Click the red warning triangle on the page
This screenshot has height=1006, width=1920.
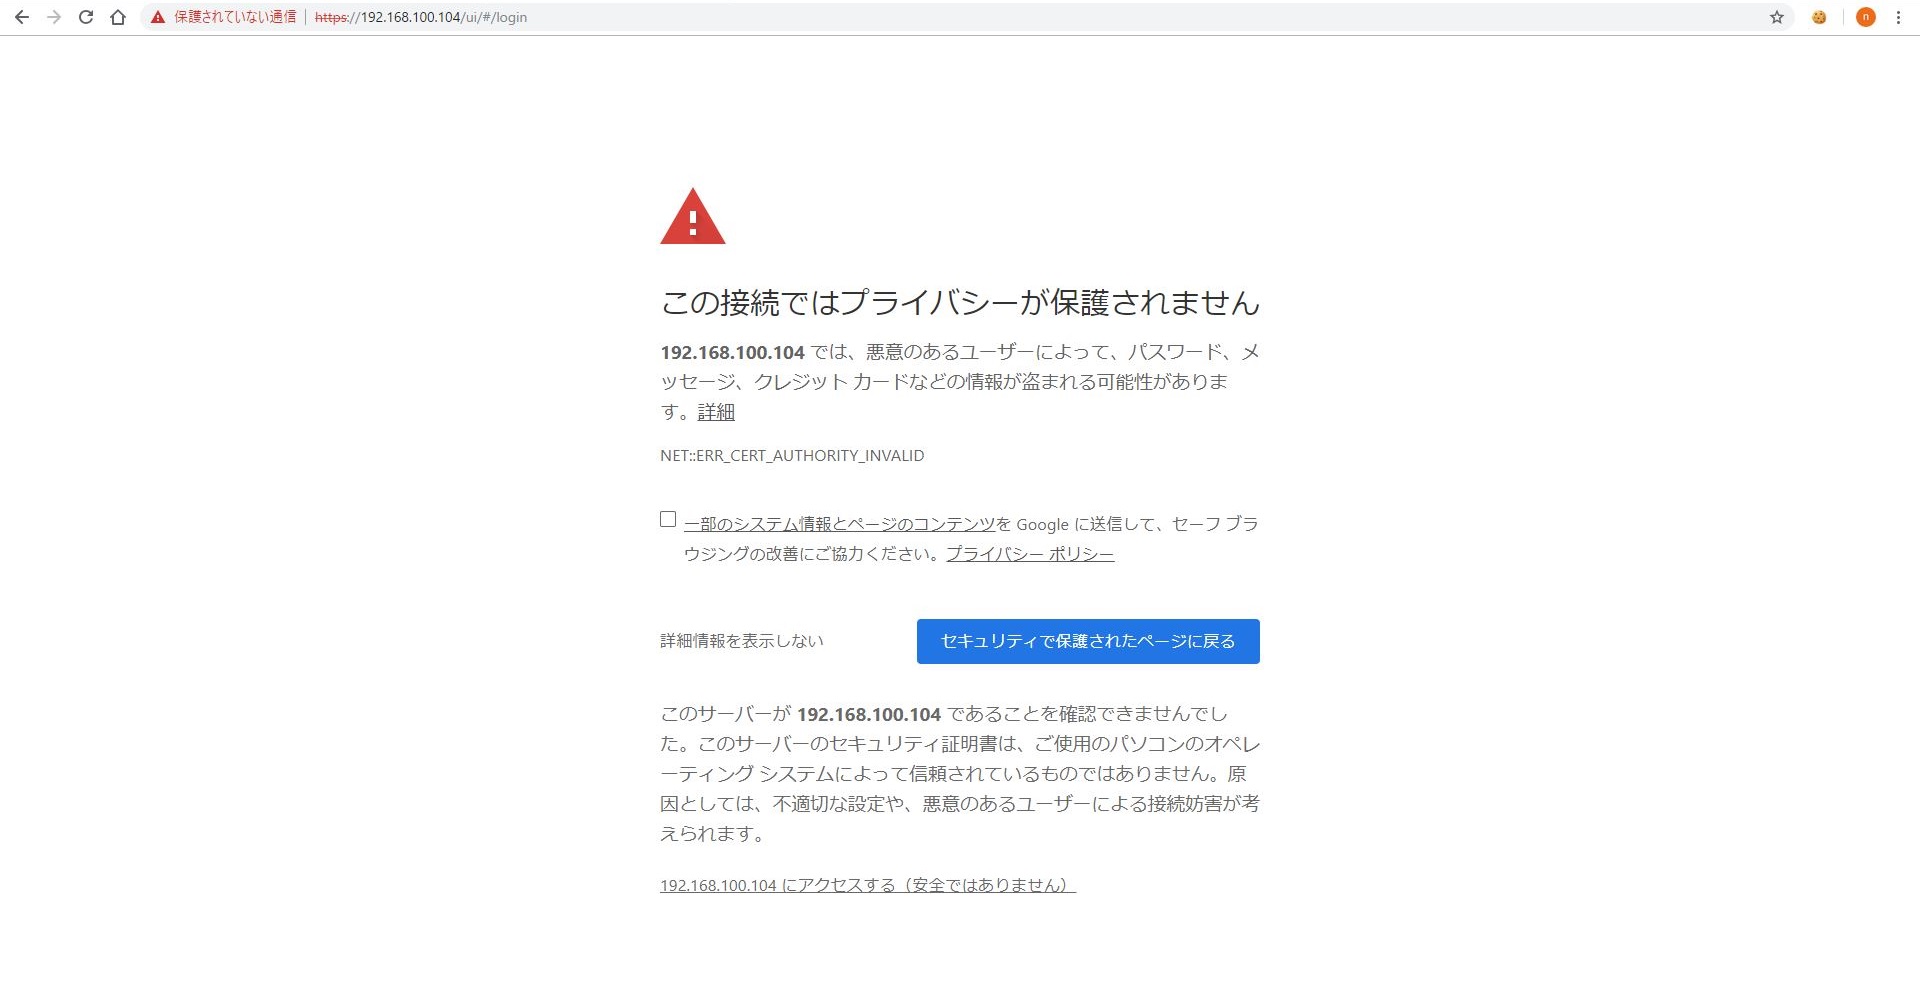[693, 217]
